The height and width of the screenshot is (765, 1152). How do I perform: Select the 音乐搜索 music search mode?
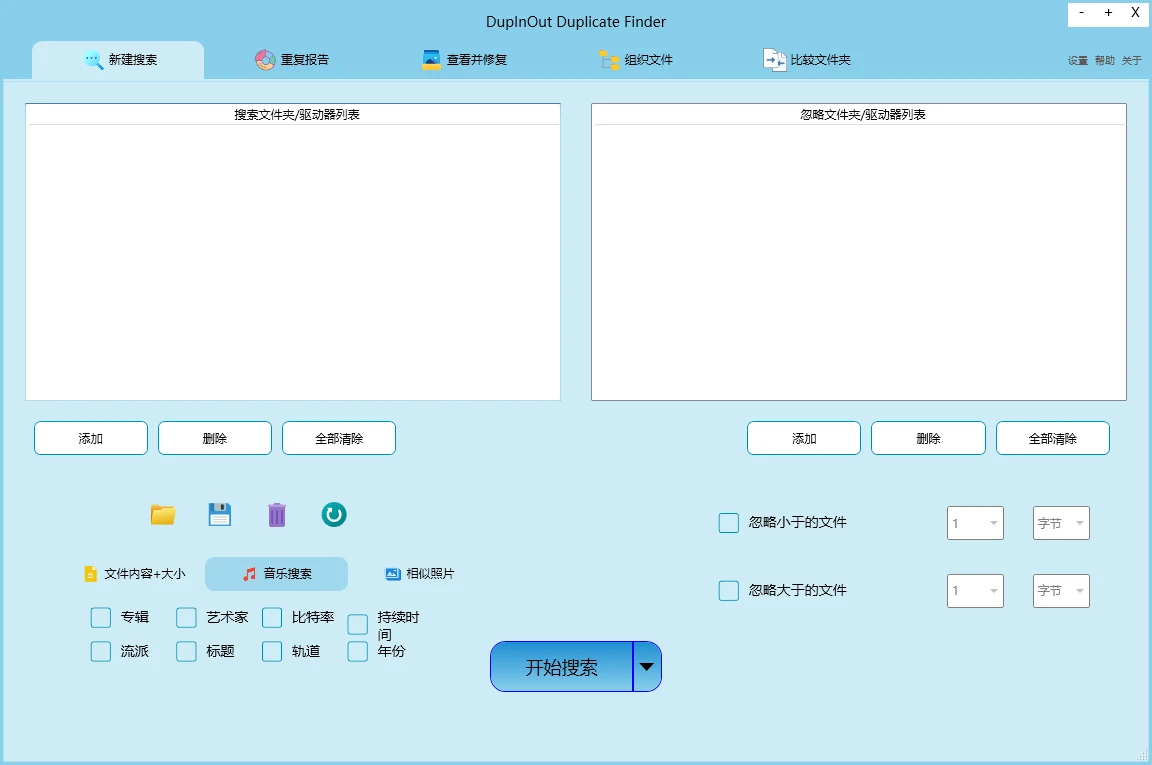pos(276,573)
